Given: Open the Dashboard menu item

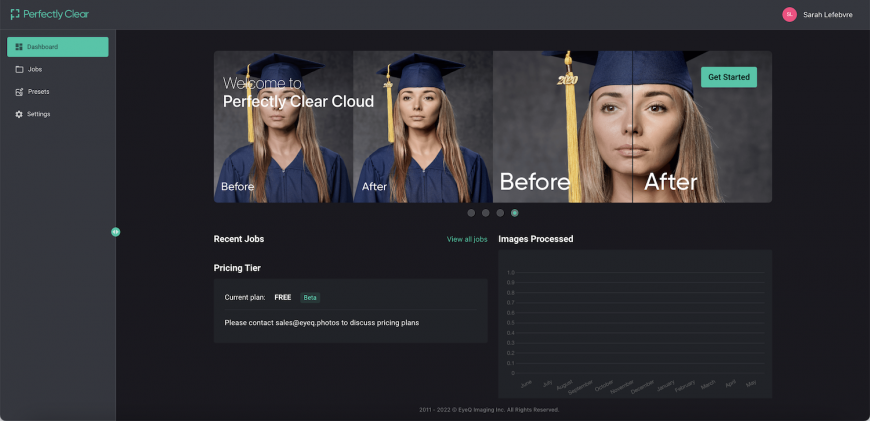Looking at the screenshot, I should (x=58, y=47).
